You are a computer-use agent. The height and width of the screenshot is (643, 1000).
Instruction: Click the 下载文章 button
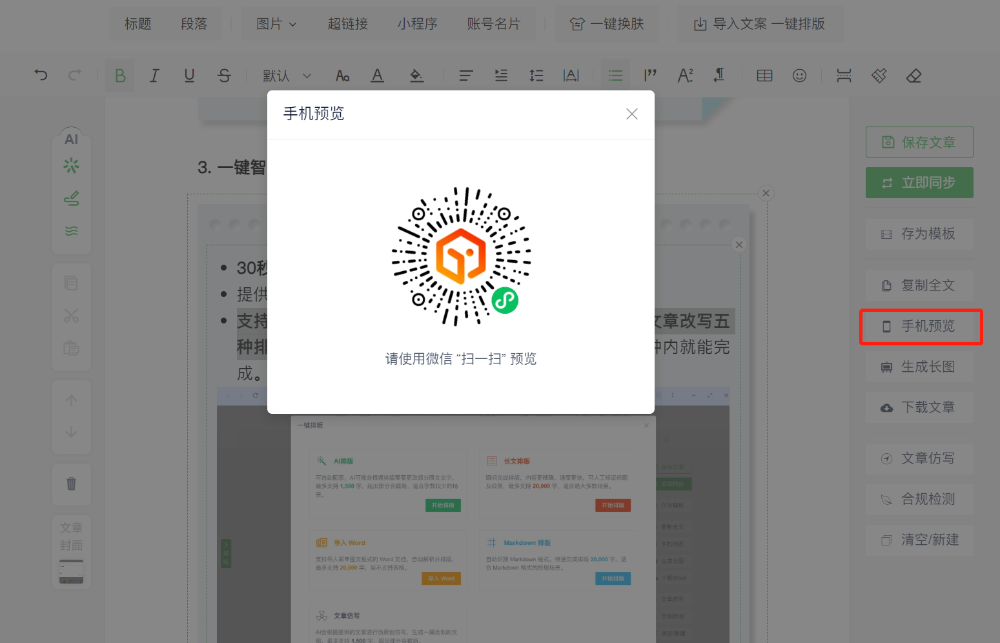(920, 408)
